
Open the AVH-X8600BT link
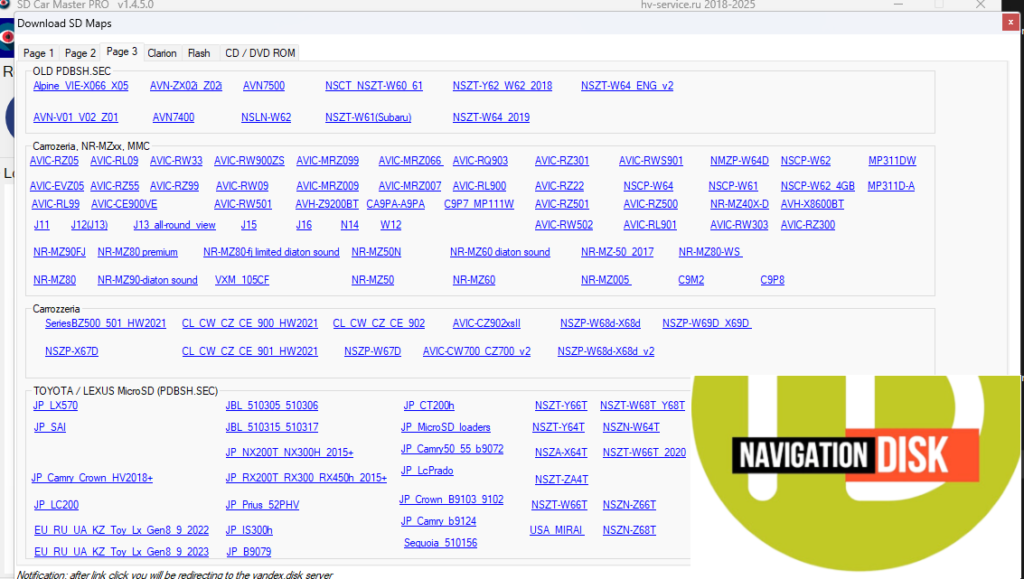tap(812, 204)
